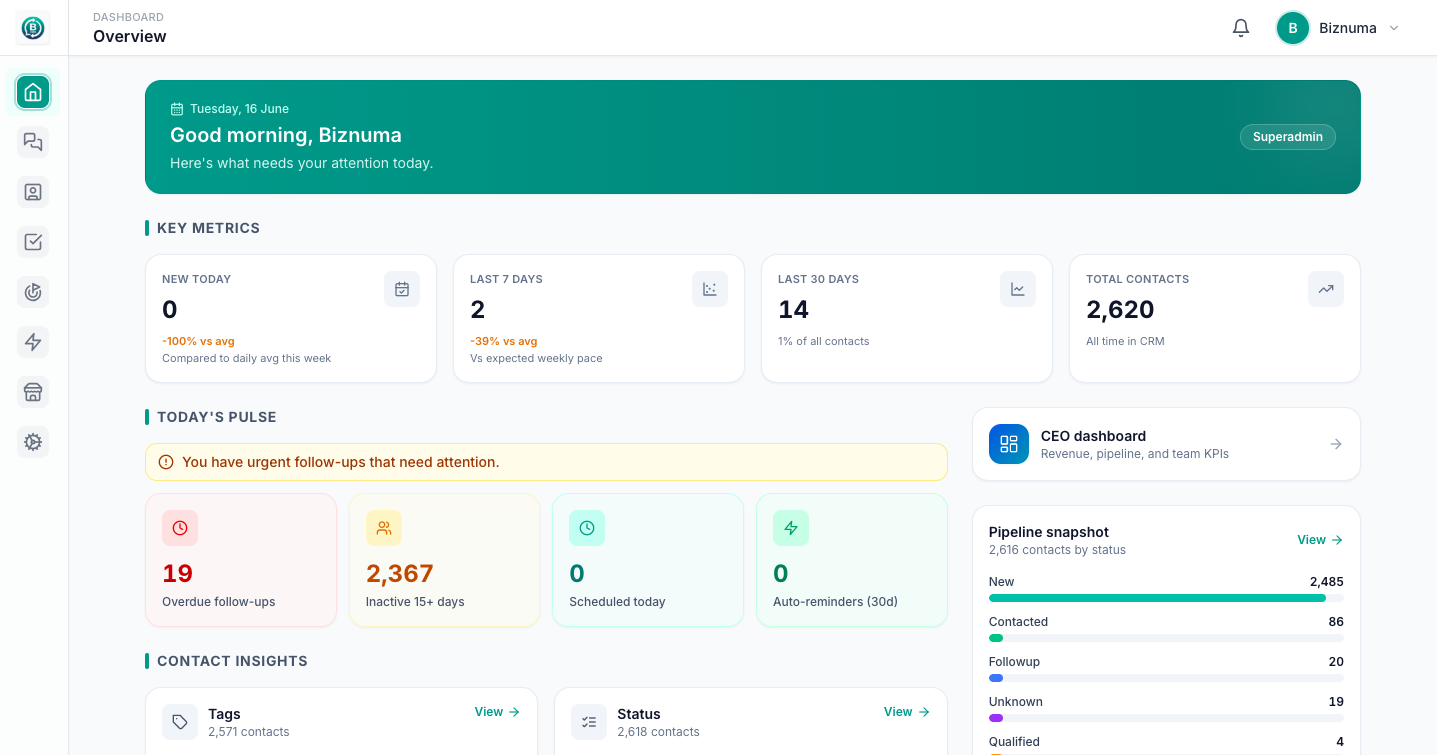The image size is (1437, 755).
Task: Click the 2,485 count beside New
Action: [1327, 582]
